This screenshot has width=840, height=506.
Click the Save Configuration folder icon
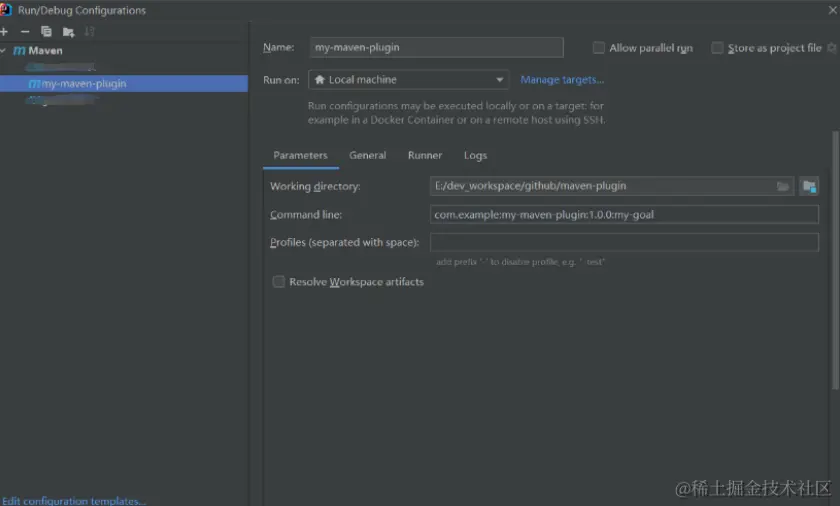68,31
